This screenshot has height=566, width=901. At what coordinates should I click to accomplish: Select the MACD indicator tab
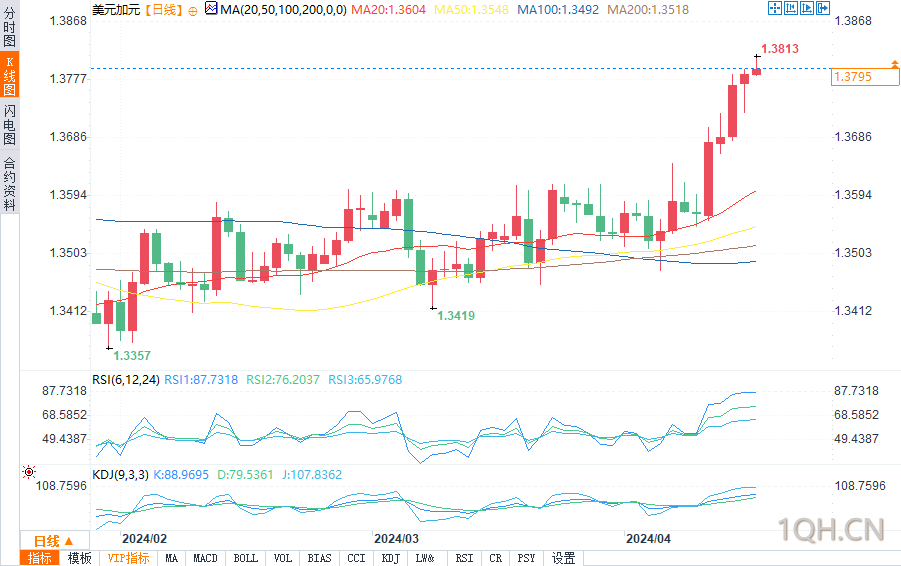coord(205,558)
